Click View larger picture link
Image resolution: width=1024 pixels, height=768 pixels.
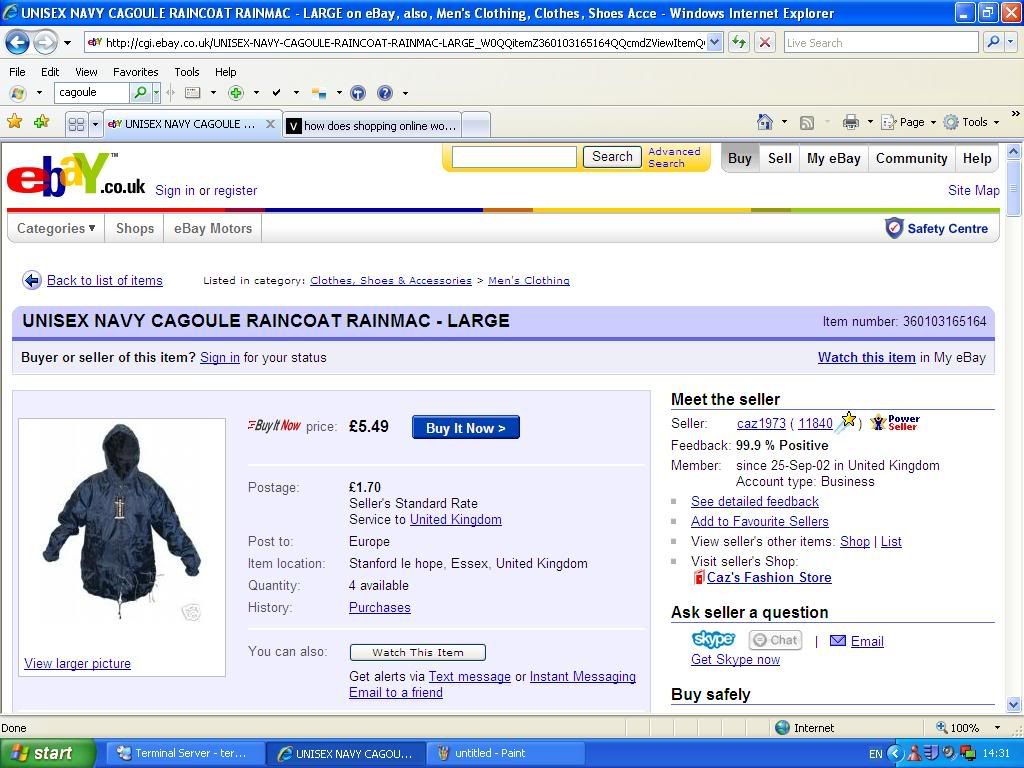tap(77, 664)
